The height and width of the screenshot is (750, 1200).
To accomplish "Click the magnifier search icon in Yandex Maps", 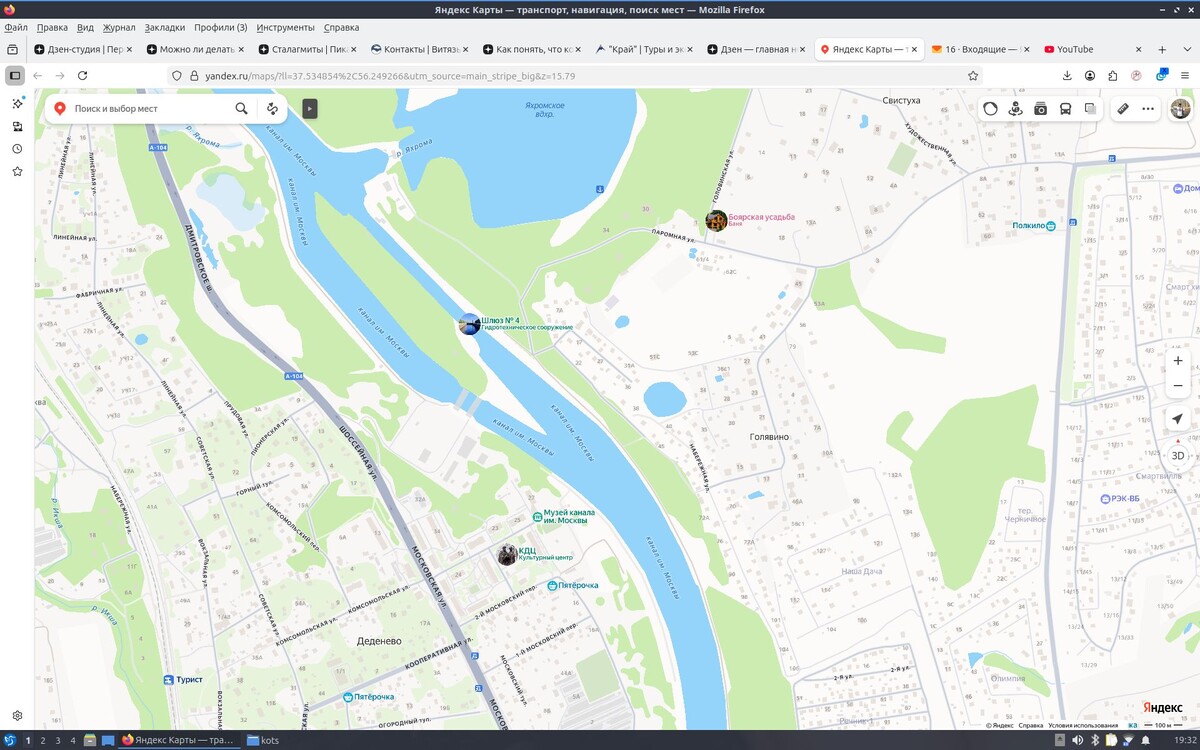I will tap(241, 108).
